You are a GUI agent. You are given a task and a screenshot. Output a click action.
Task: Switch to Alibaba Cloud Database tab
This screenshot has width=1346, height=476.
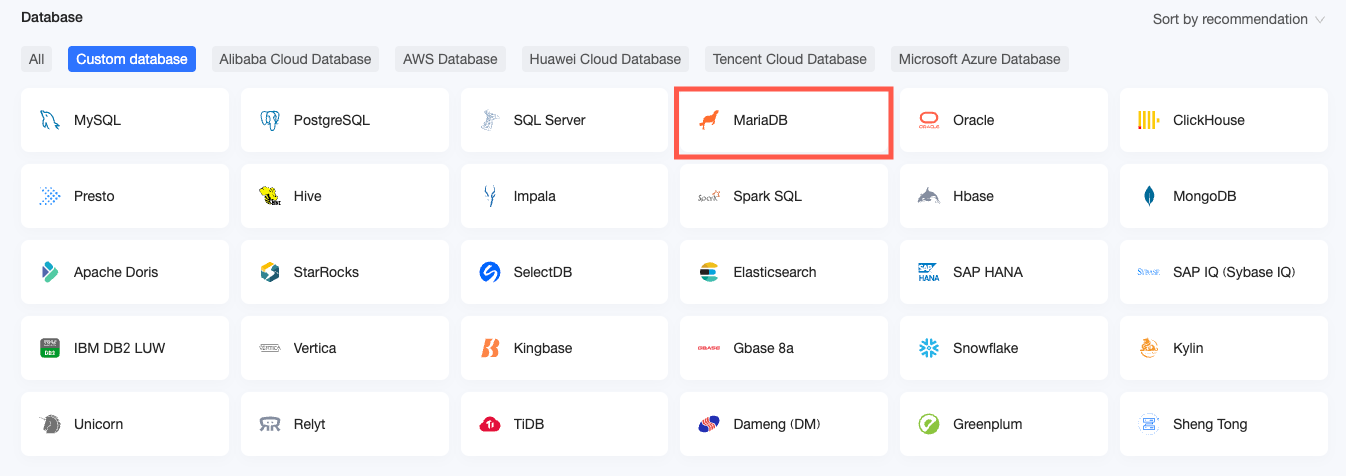click(295, 59)
